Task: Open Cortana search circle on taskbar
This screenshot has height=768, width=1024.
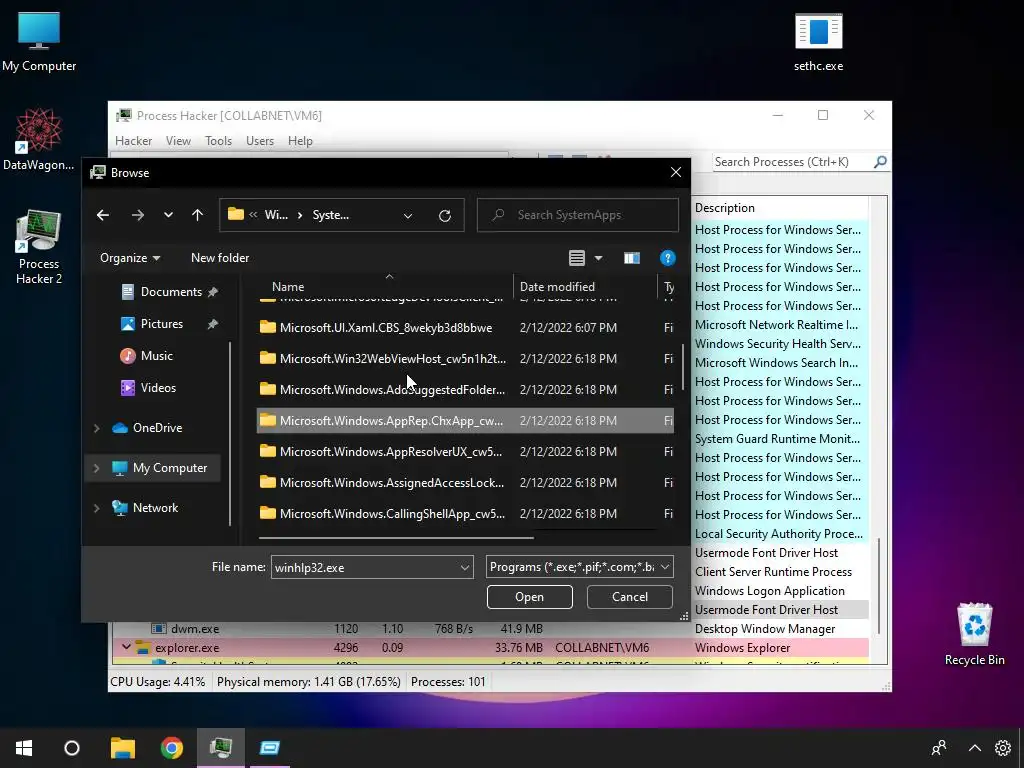Action: (x=72, y=748)
